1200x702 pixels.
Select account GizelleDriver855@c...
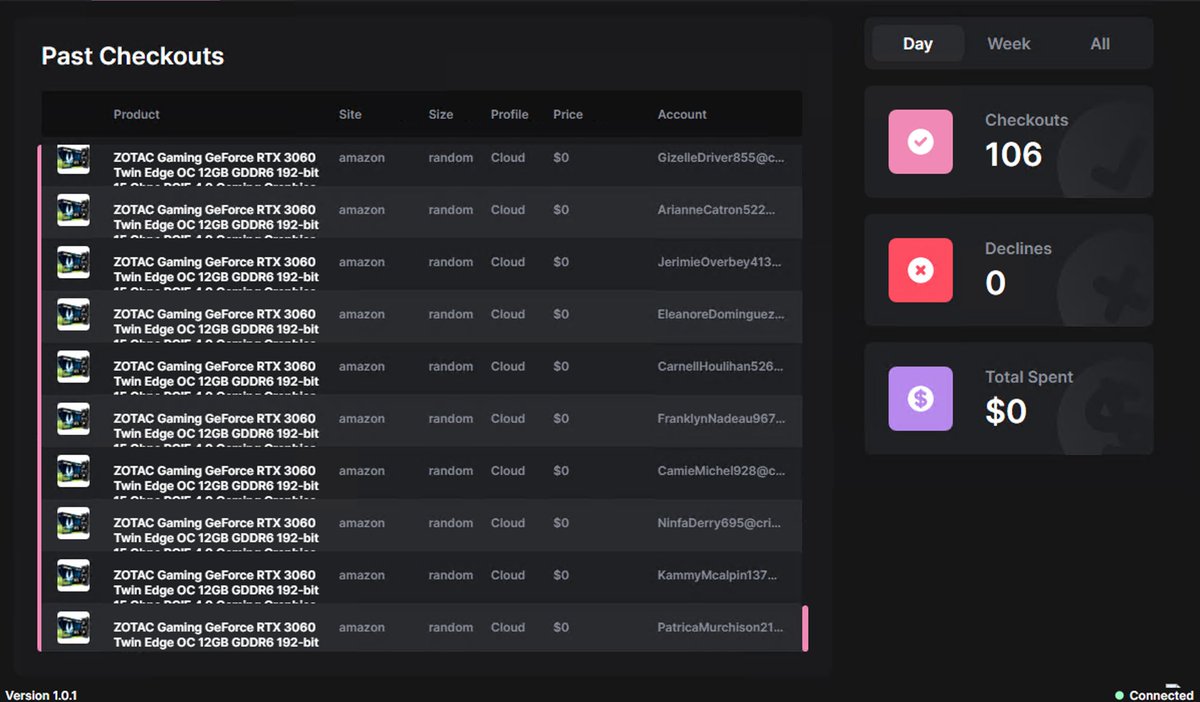(x=721, y=158)
